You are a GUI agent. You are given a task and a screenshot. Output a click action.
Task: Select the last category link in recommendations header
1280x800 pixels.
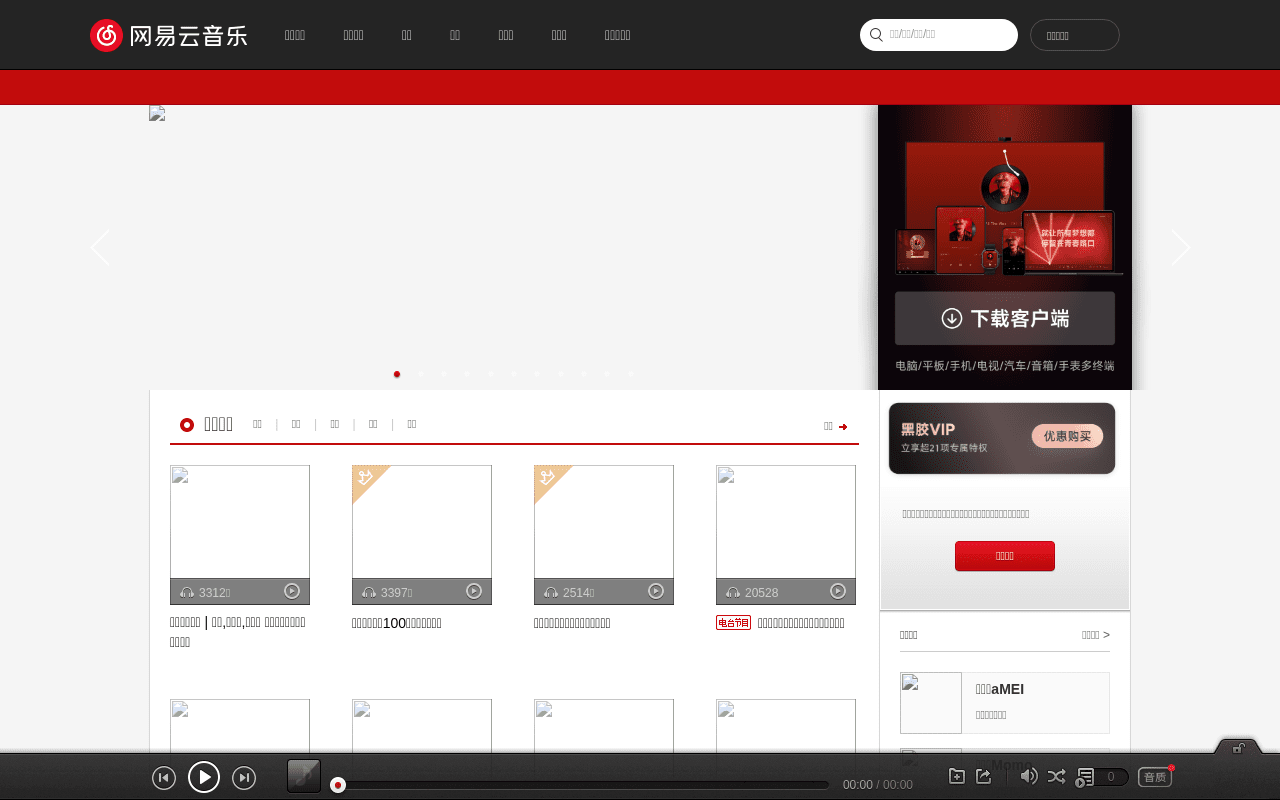pos(412,424)
